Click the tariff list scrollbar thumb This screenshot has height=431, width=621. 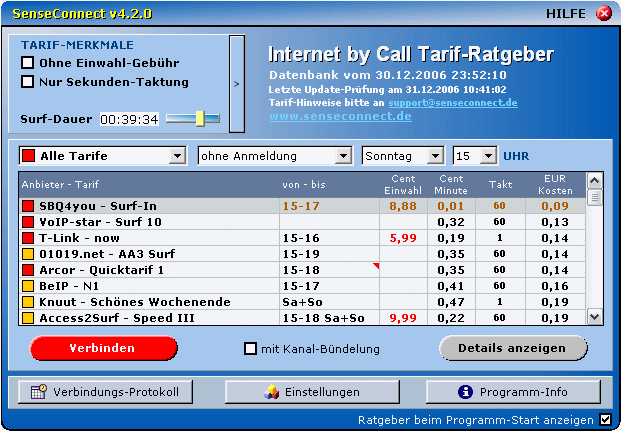(x=595, y=197)
